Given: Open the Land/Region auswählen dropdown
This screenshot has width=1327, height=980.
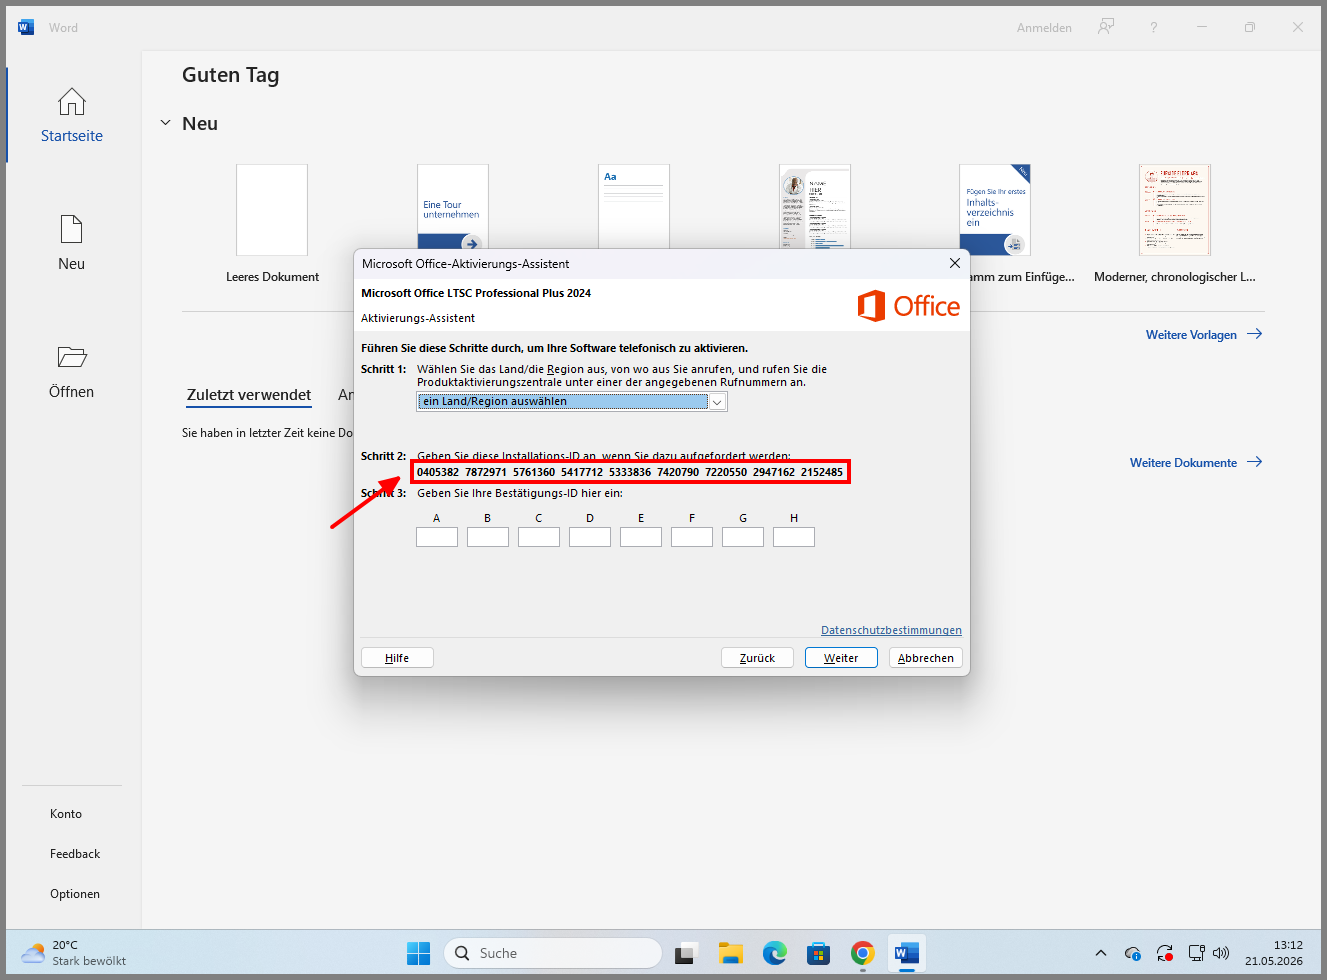Looking at the screenshot, I should 572,401.
